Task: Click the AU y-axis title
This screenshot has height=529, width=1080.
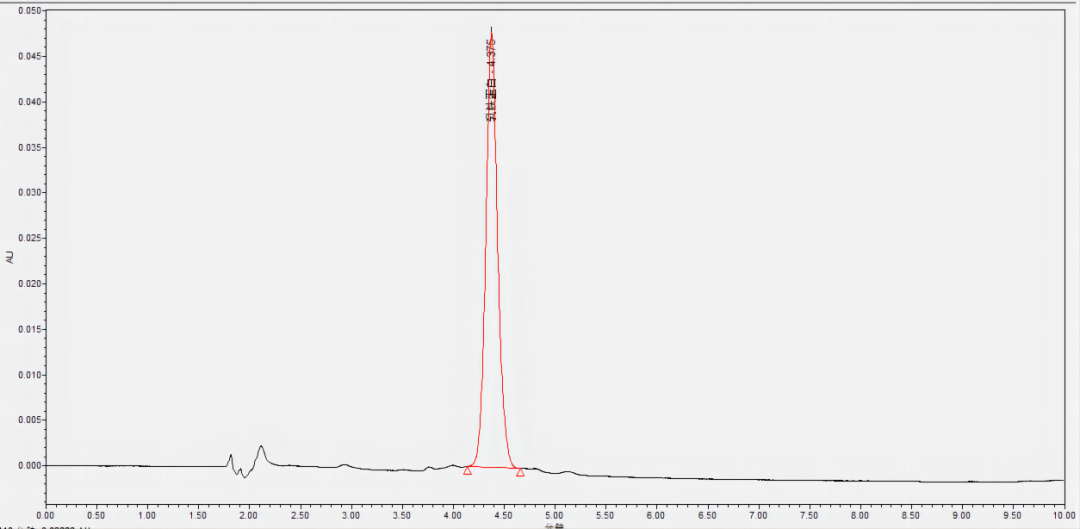Action: pyautogui.click(x=10, y=258)
